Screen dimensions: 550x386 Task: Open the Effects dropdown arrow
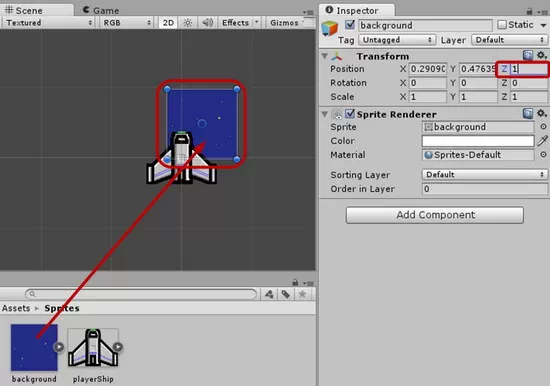tap(256, 23)
